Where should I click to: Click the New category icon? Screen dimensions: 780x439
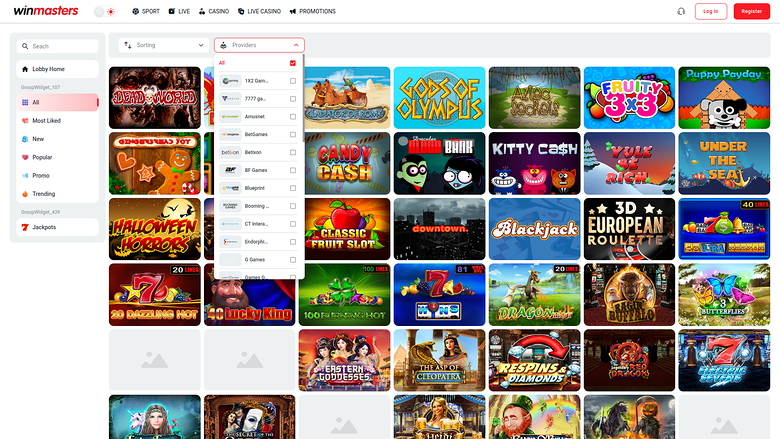(25, 139)
